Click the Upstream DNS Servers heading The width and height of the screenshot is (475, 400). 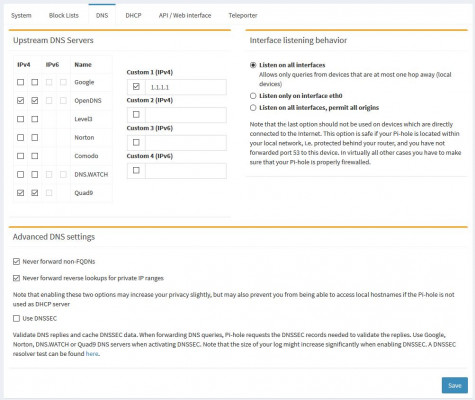[53, 40]
